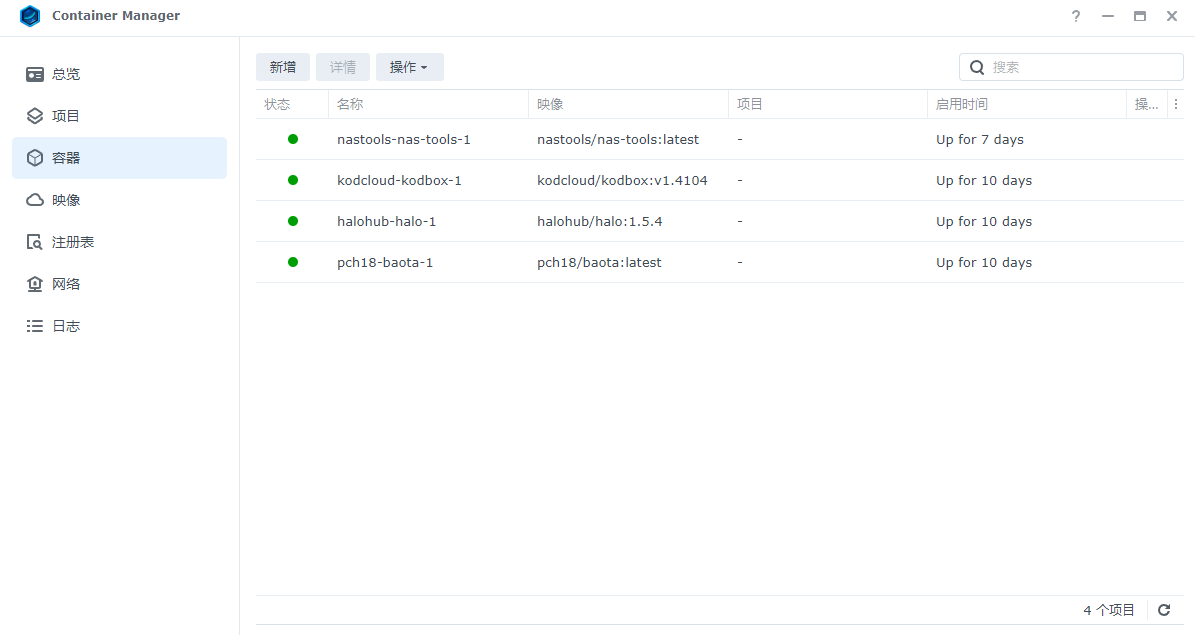Screen dimensions: 1195x635
Task: Click the Container Manager logo icon
Action: pyautogui.click(x=30, y=15)
